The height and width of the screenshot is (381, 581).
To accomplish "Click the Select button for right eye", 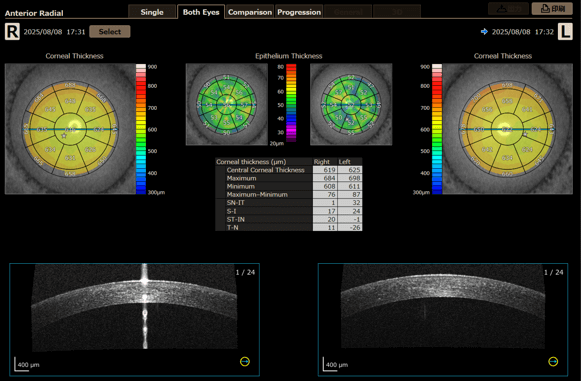I will click(x=110, y=32).
